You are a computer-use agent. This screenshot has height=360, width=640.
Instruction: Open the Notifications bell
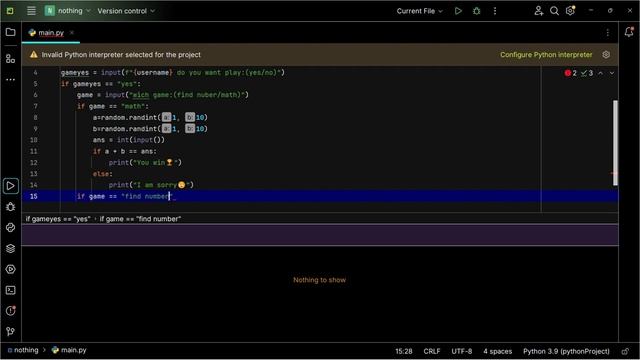tap(629, 32)
